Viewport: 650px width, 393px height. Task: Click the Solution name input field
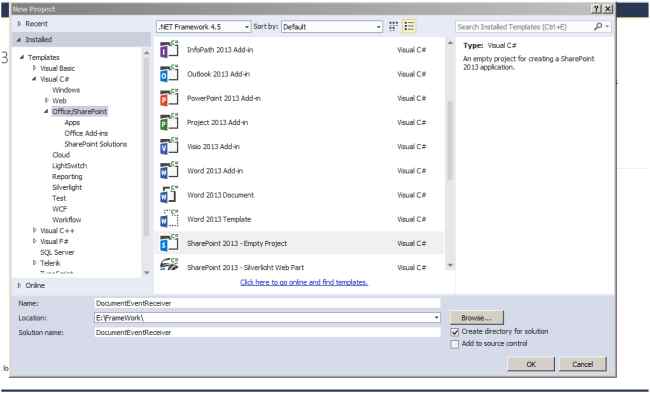[267, 332]
